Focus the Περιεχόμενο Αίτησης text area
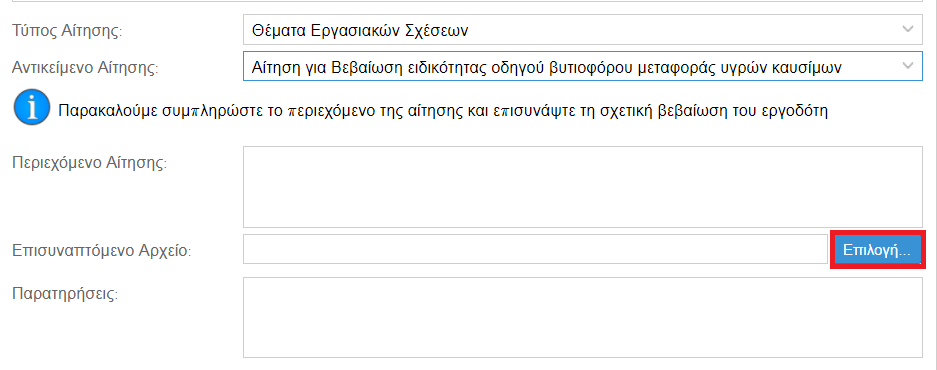937x370 pixels. click(x=583, y=186)
